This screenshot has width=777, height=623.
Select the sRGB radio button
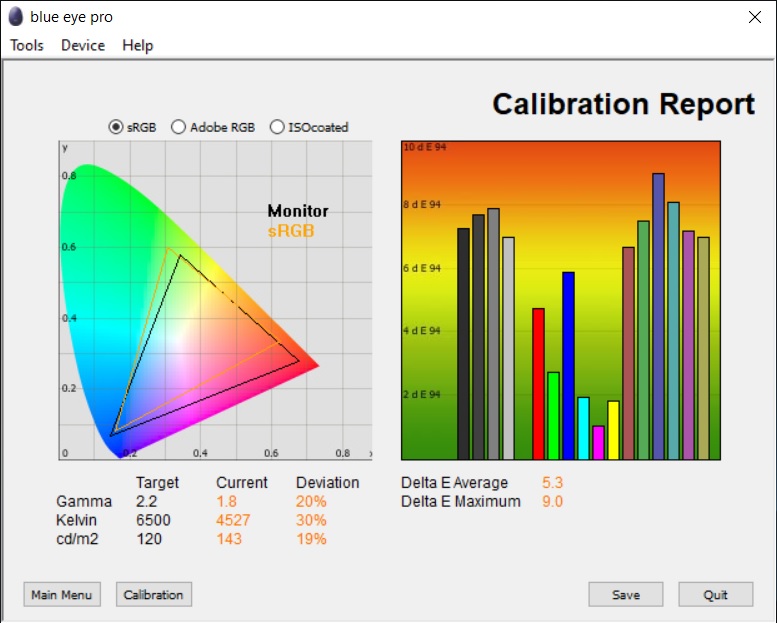click(116, 127)
